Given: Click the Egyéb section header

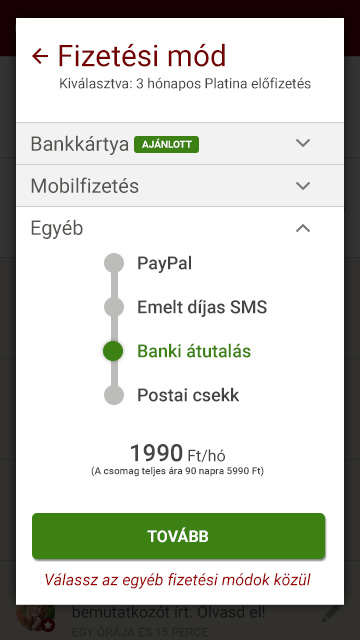Looking at the screenshot, I should tap(180, 229).
